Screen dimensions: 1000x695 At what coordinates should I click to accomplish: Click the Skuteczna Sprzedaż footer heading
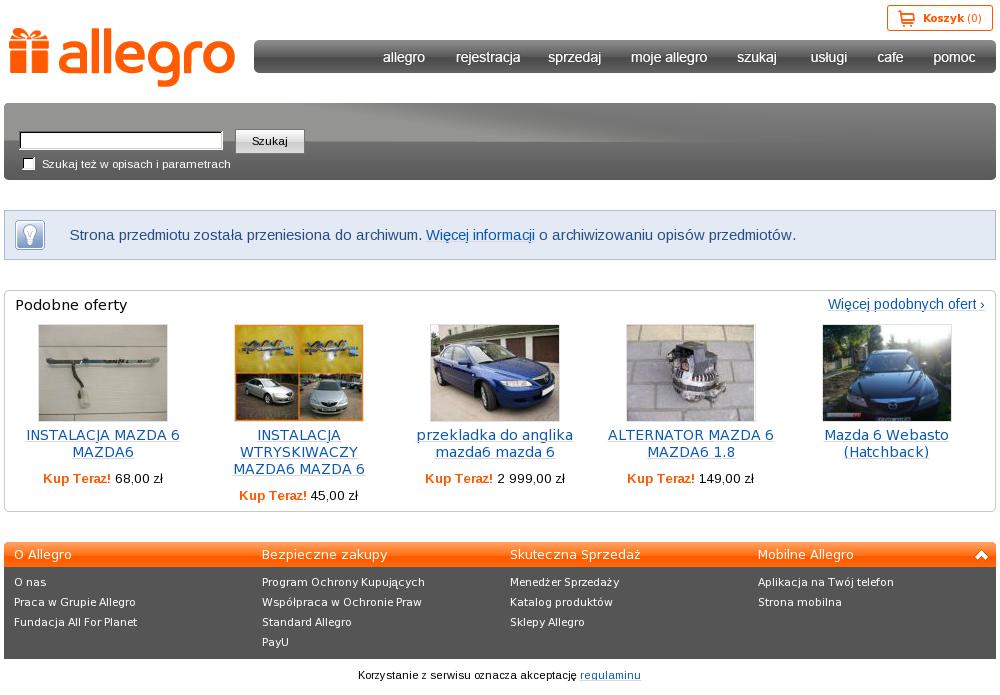click(575, 555)
